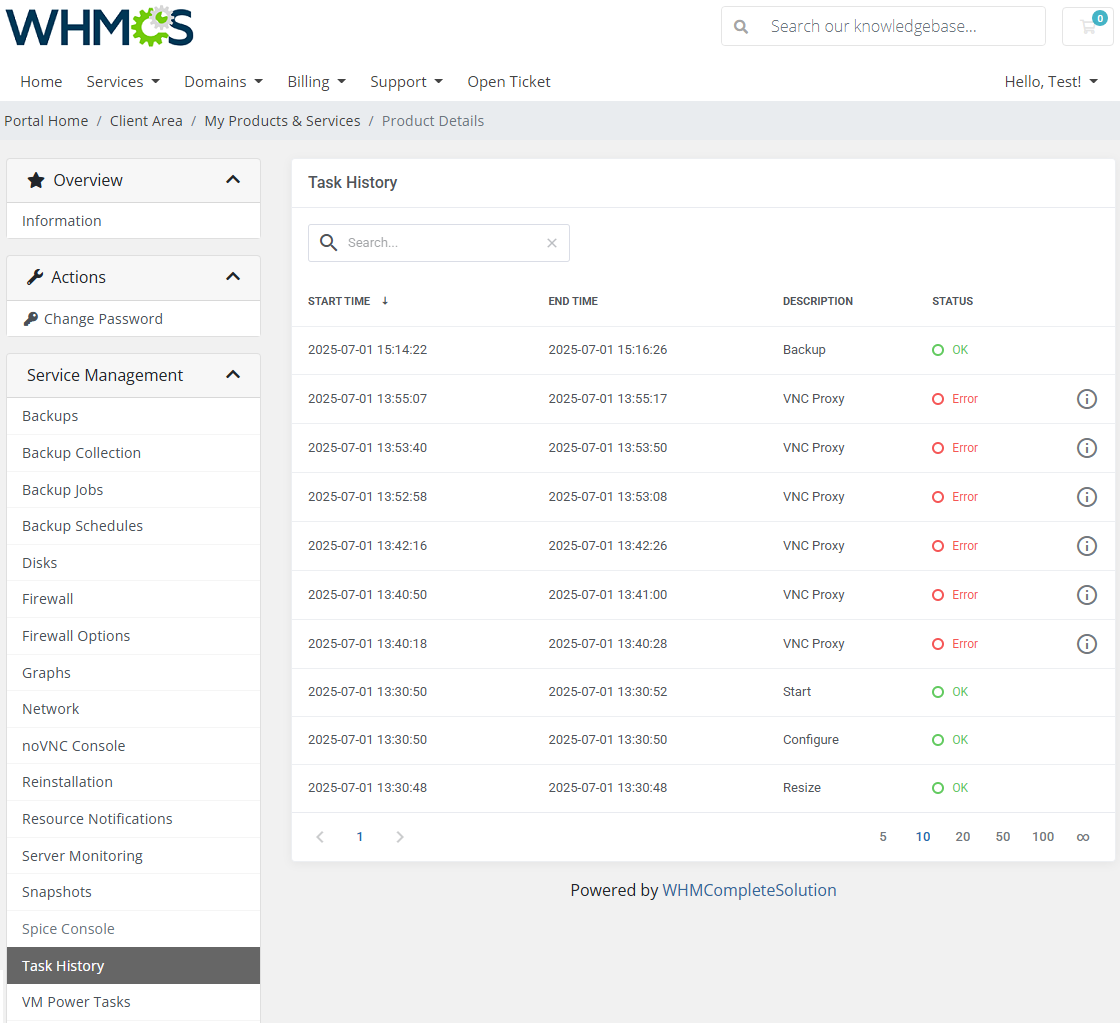Click the shopping cart icon
The image size is (1120, 1023).
(1087, 27)
